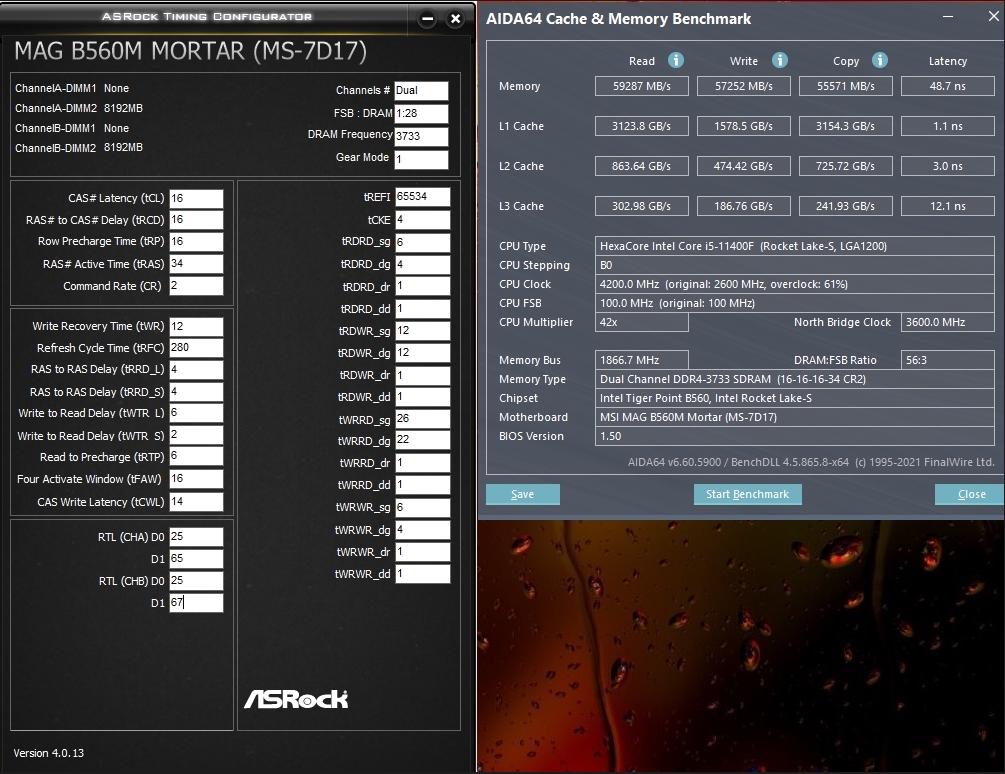Select the RAS# Active Time (tRAS) field
1005x774 pixels.
(196, 264)
